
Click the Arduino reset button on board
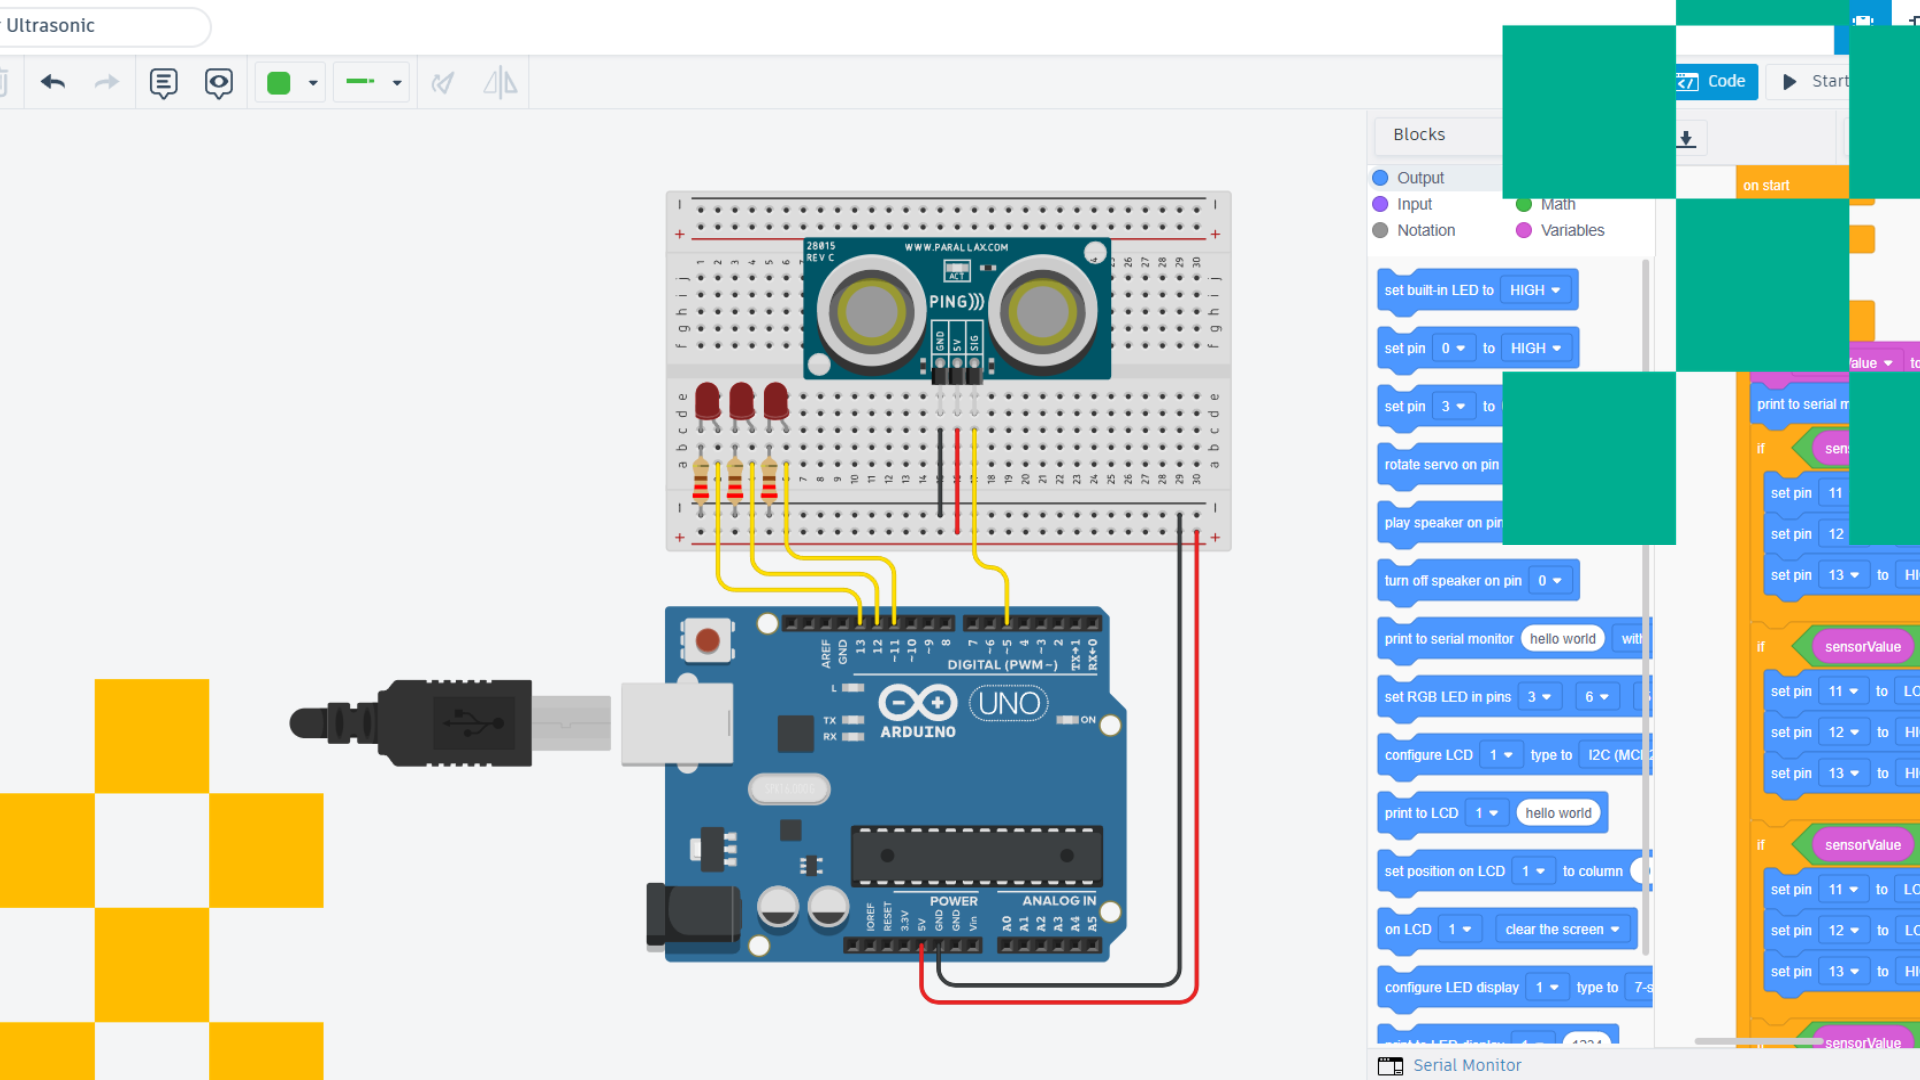tap(707, 640)
